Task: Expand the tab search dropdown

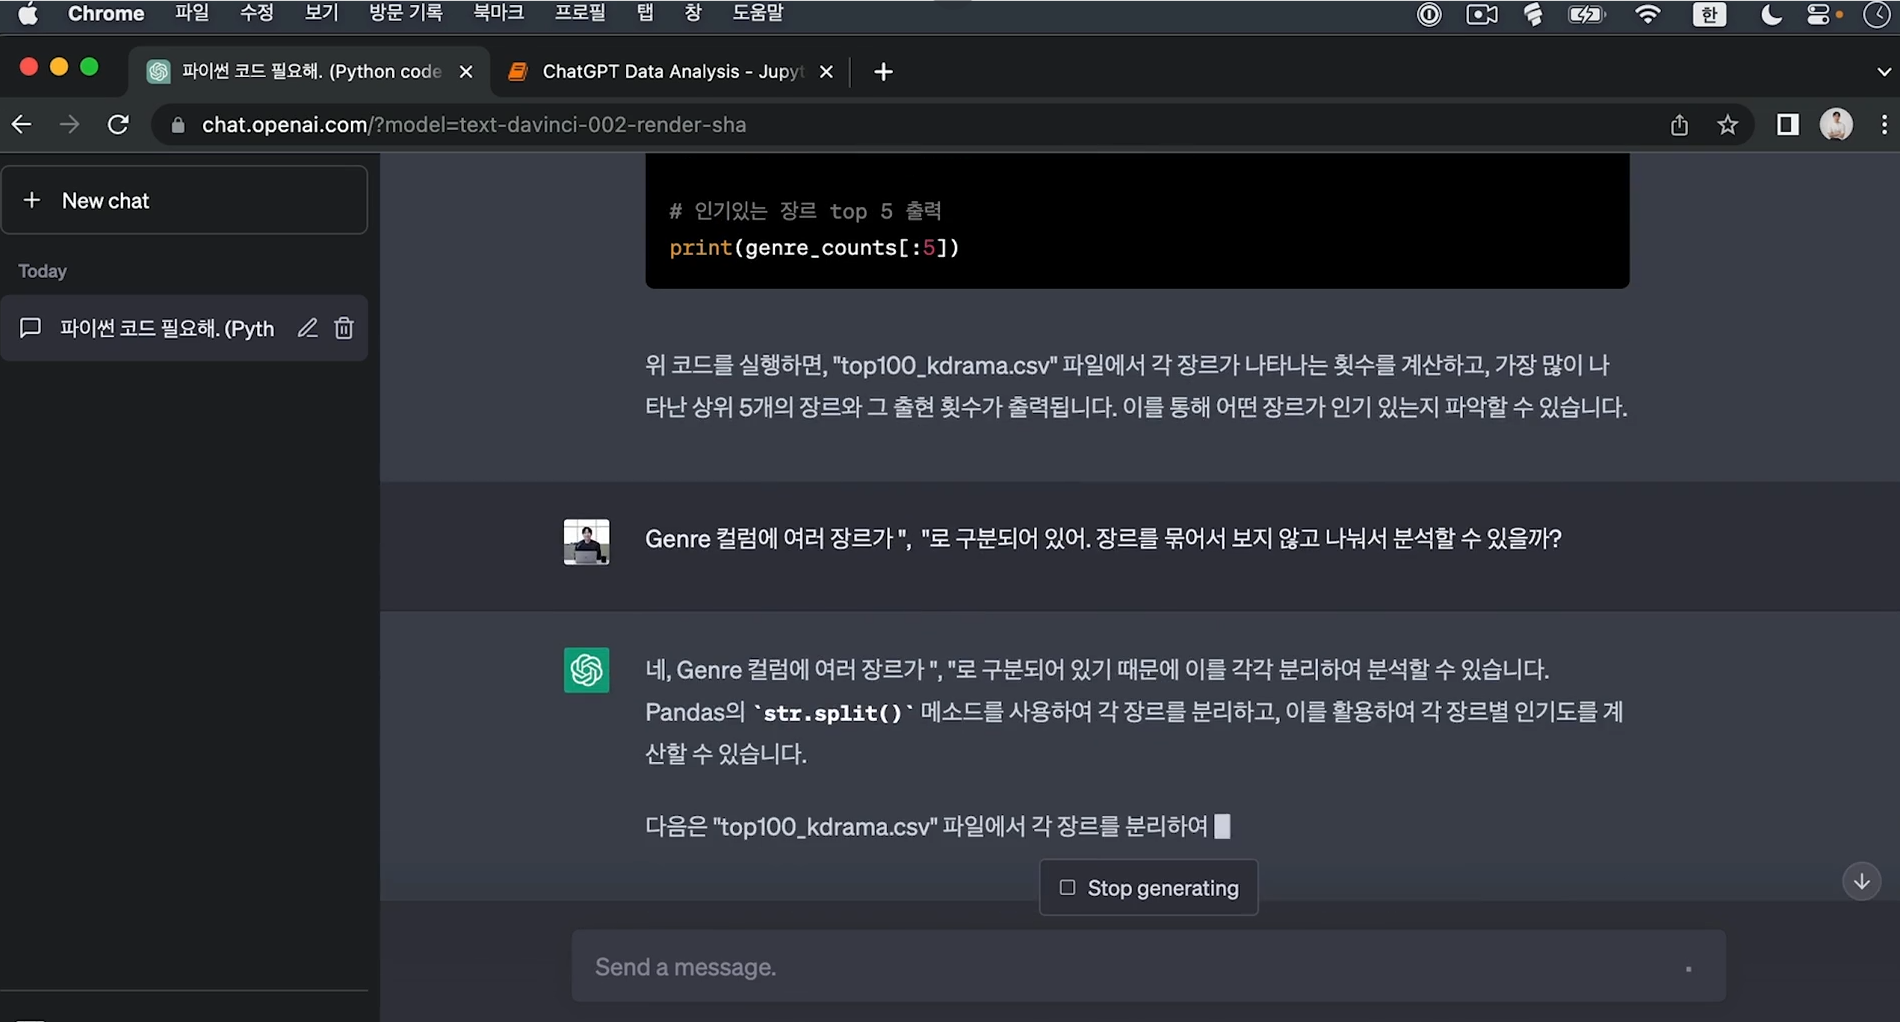Action: coord(1884,72)
